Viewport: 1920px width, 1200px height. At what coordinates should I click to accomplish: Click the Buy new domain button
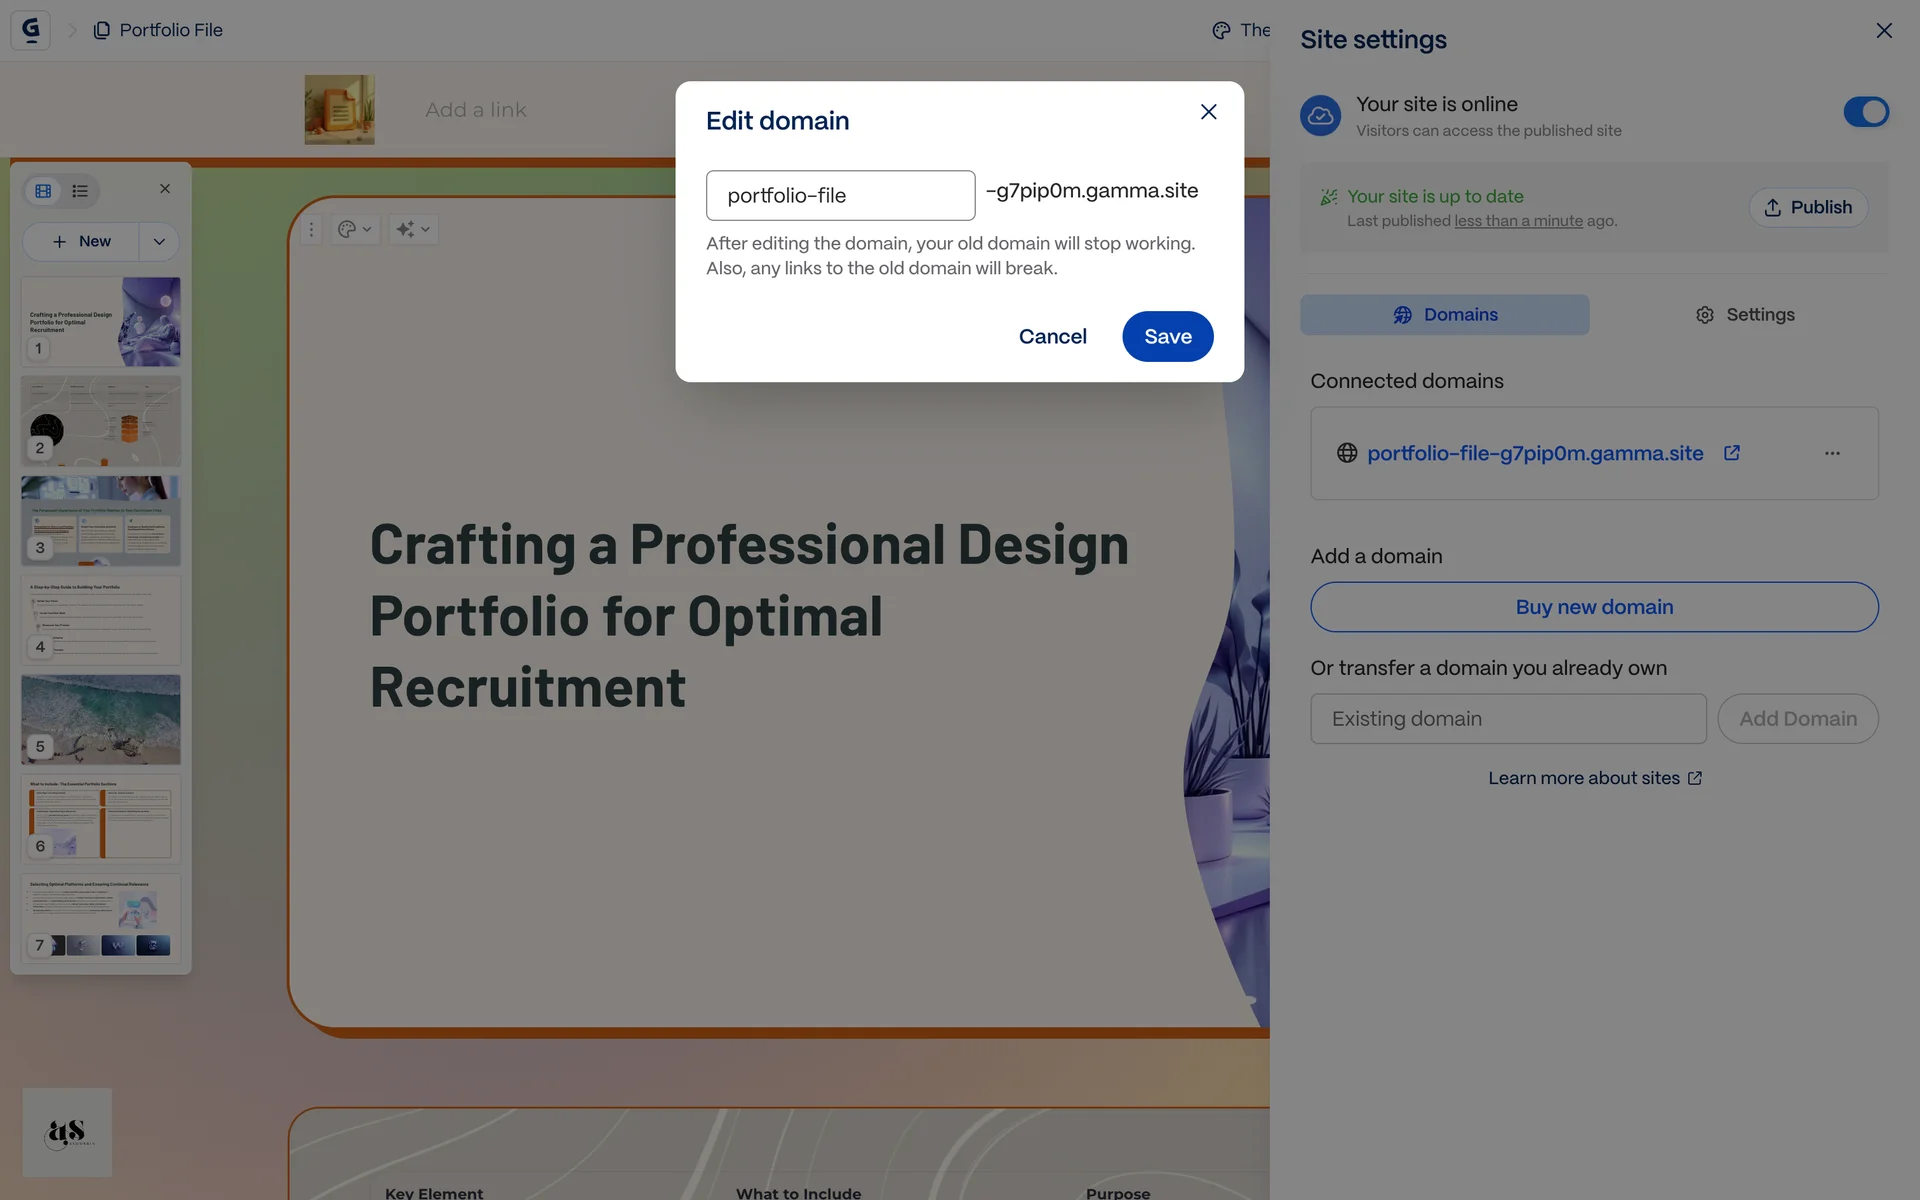point(1594,607)
